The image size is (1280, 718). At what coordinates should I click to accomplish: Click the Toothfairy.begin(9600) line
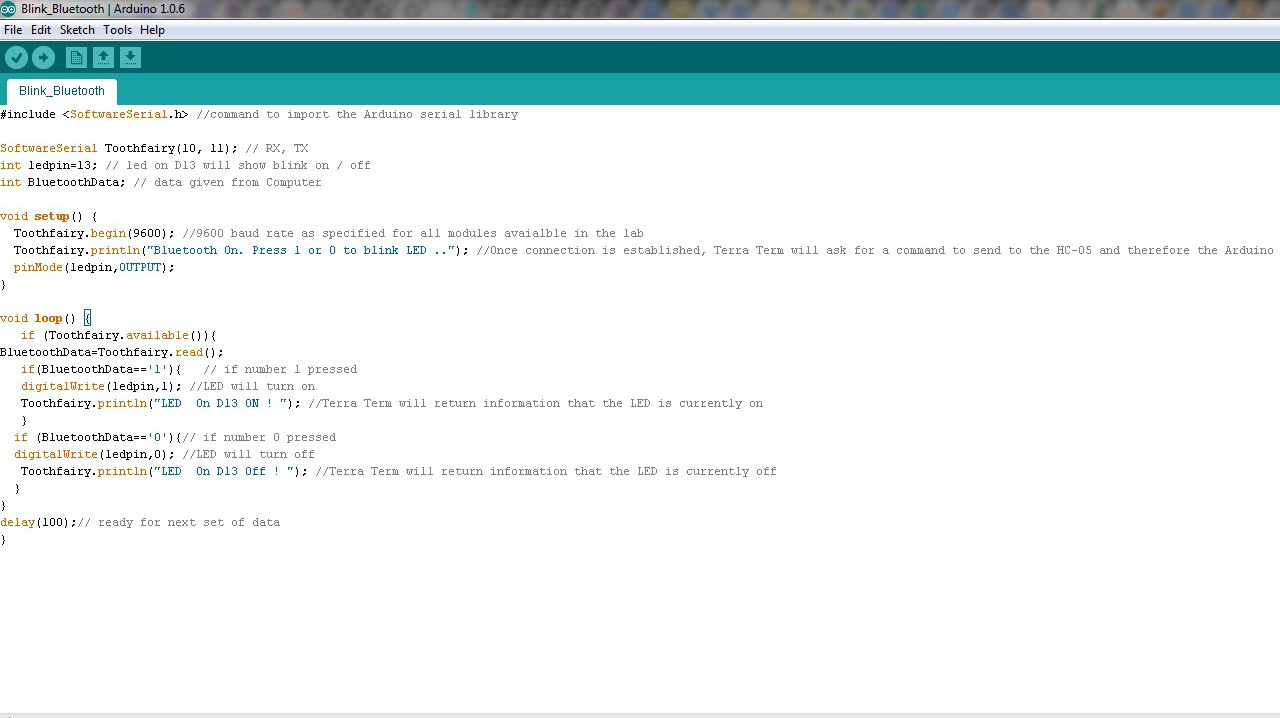click(x=328, y=233)
